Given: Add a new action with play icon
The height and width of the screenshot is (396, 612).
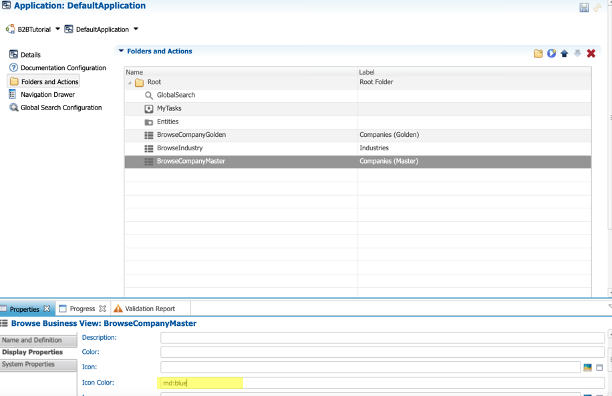Looking at the screenshot, I should tap(552, 53).
